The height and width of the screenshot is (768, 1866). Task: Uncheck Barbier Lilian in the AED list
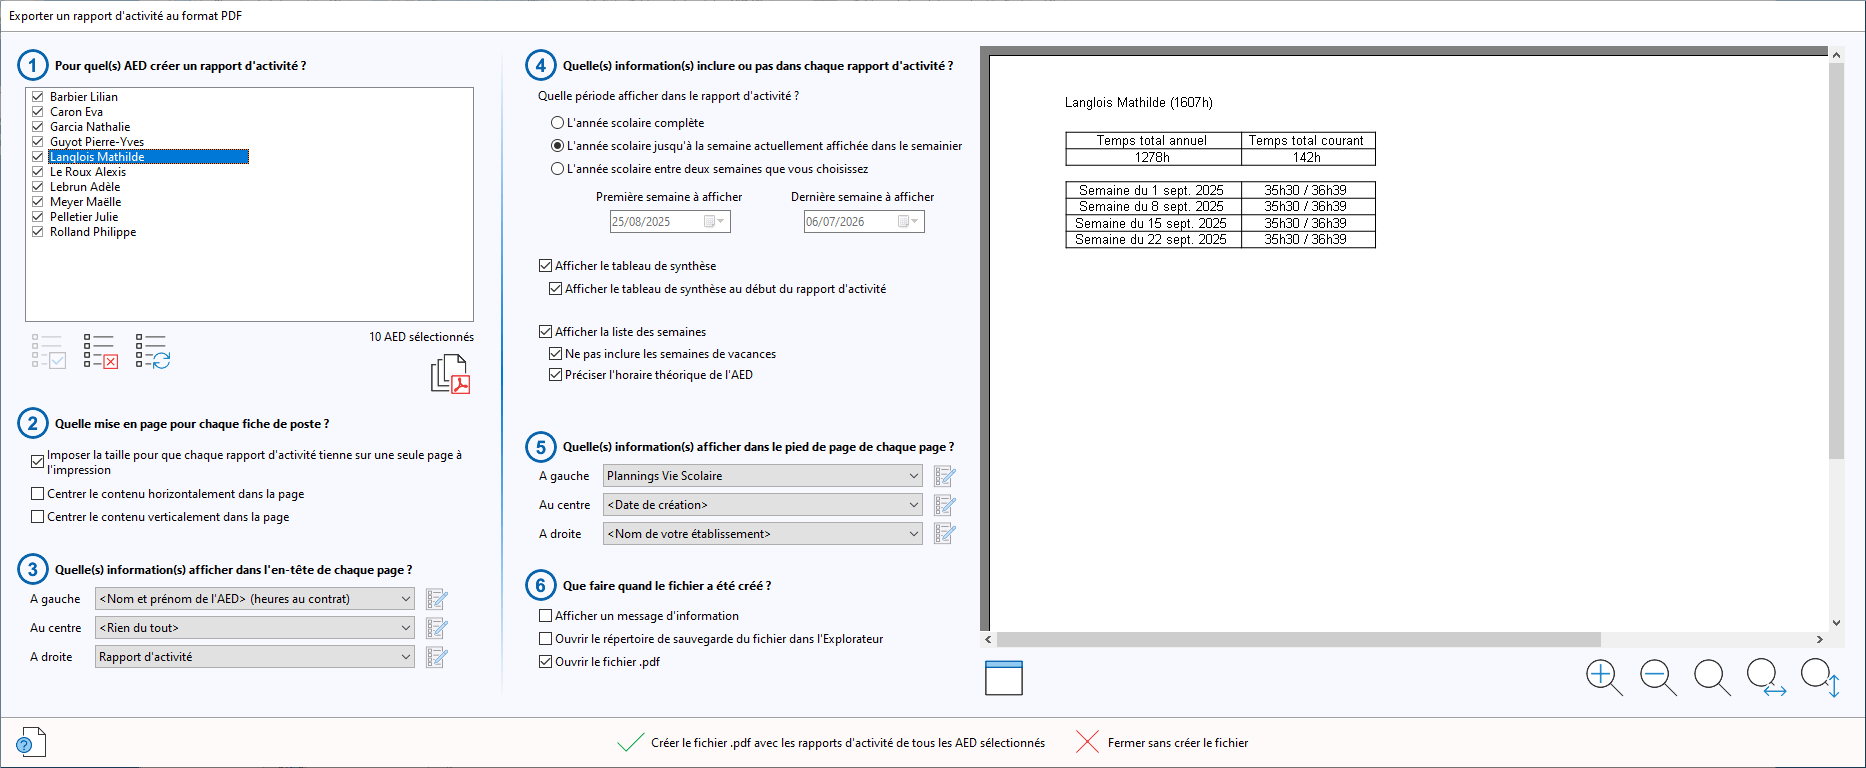pyautogui.click(x=38, y=97)
